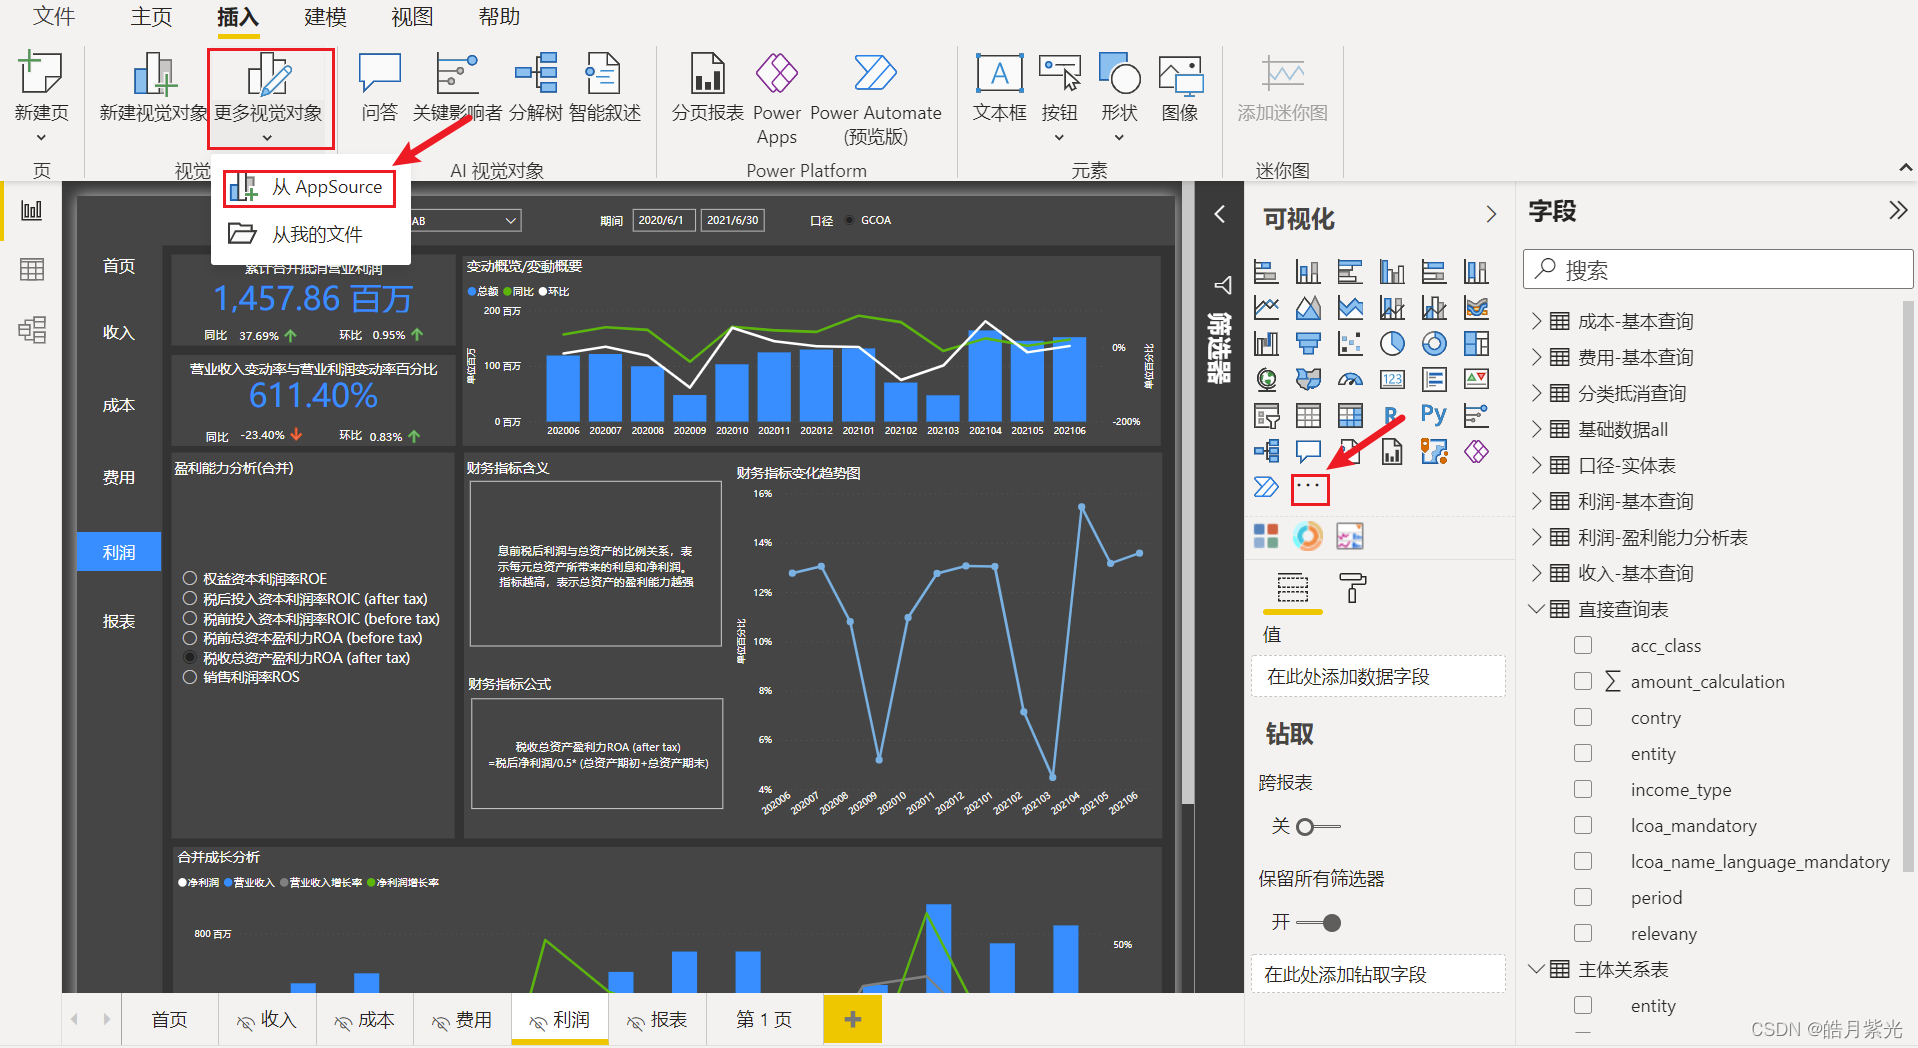Select 销售利润率ROS radio option
1918x1048 pixels.
190,677
